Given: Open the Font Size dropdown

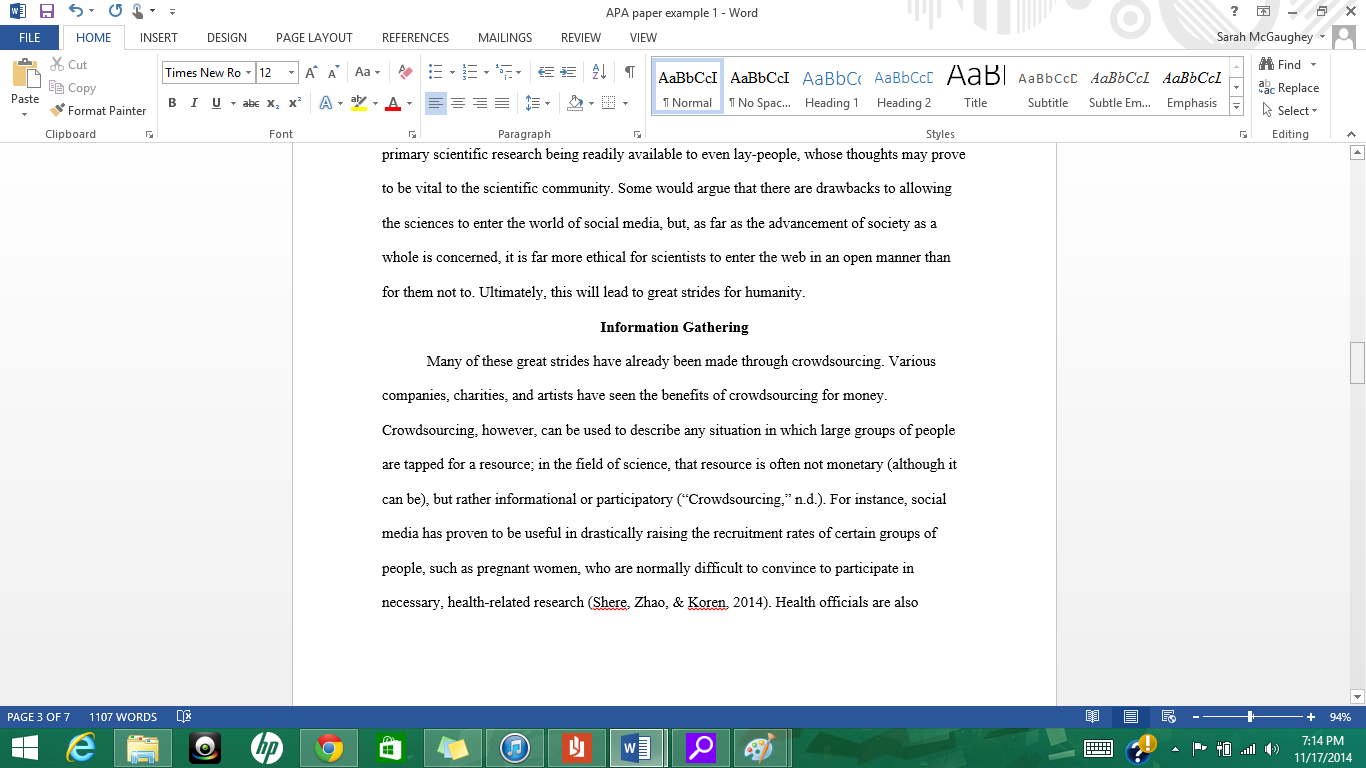Looking at the screenshot, I should point(291,72).
